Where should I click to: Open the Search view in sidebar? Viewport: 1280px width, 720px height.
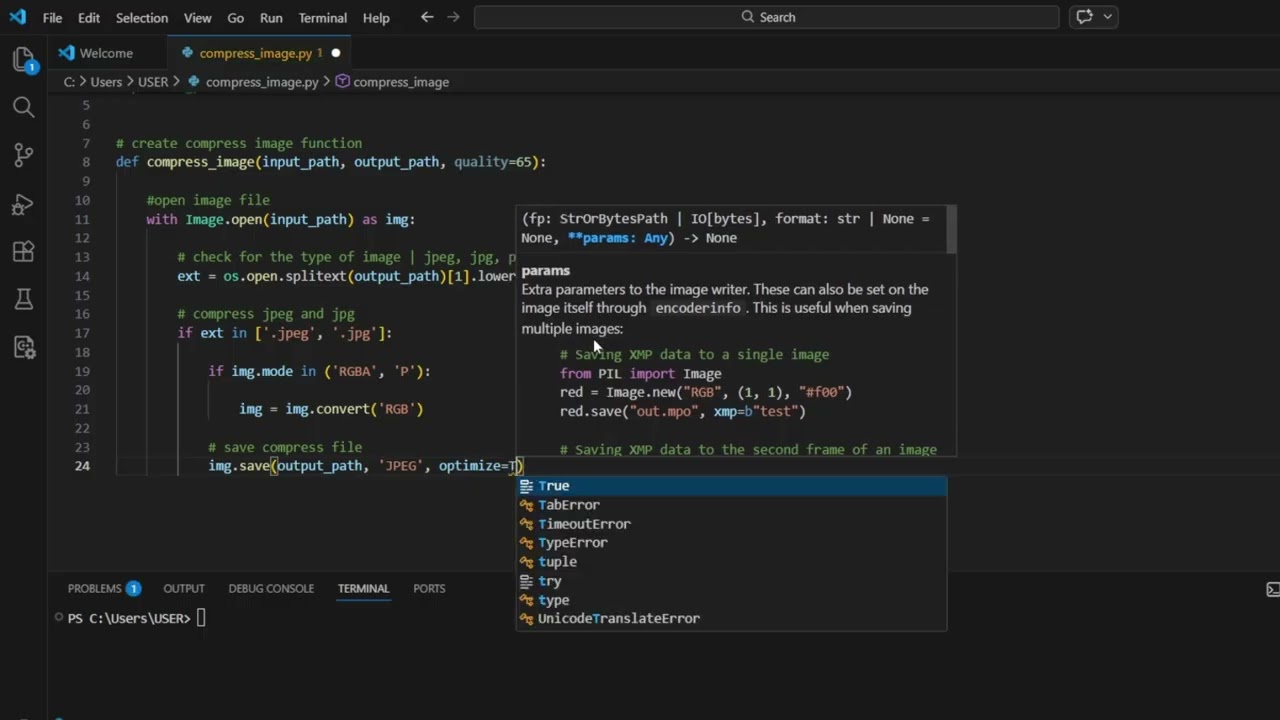[24, 107]
